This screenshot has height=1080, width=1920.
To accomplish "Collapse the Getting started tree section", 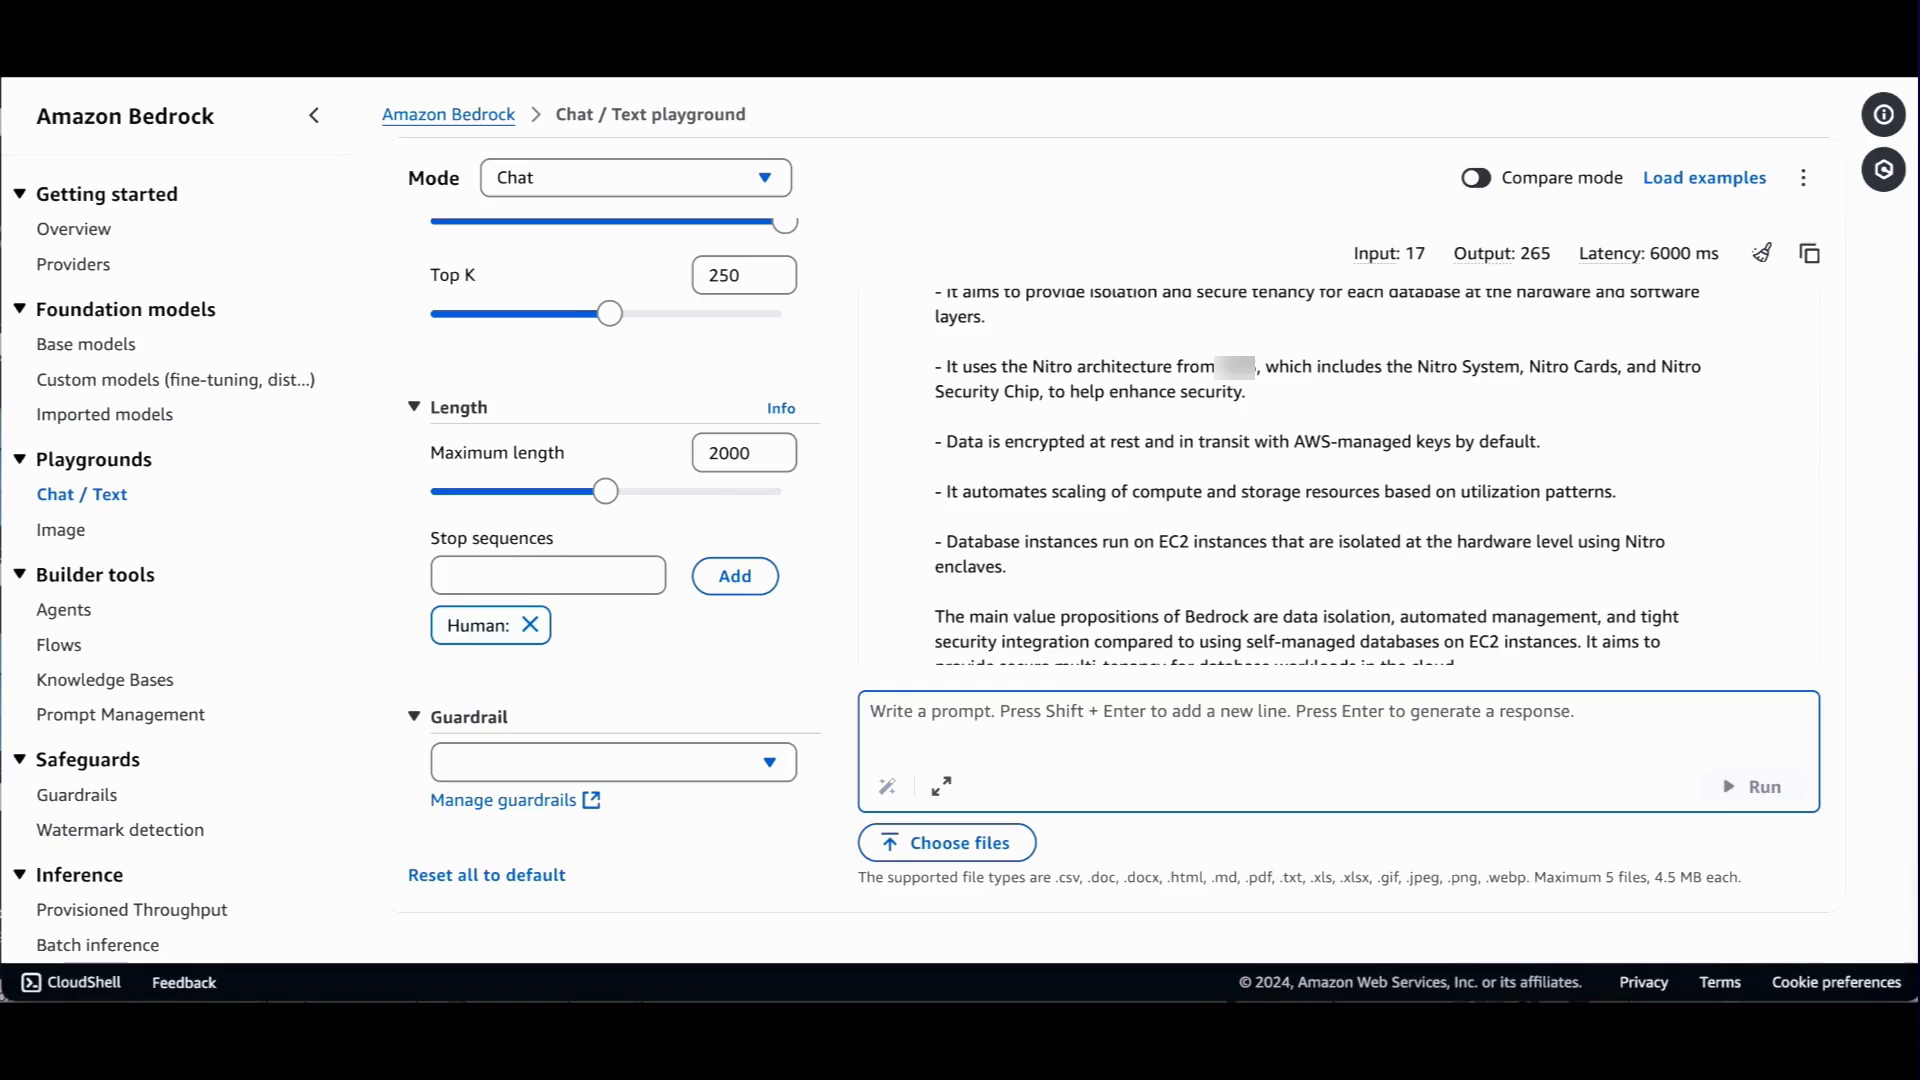I will (20, 194).
